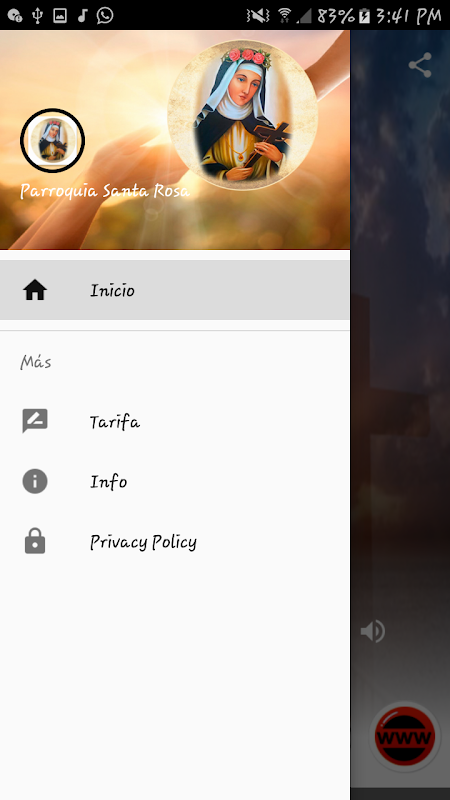Open the Tarifa menu entry
This screenshot has height=800, width=450.
click(x=174, y=421)
